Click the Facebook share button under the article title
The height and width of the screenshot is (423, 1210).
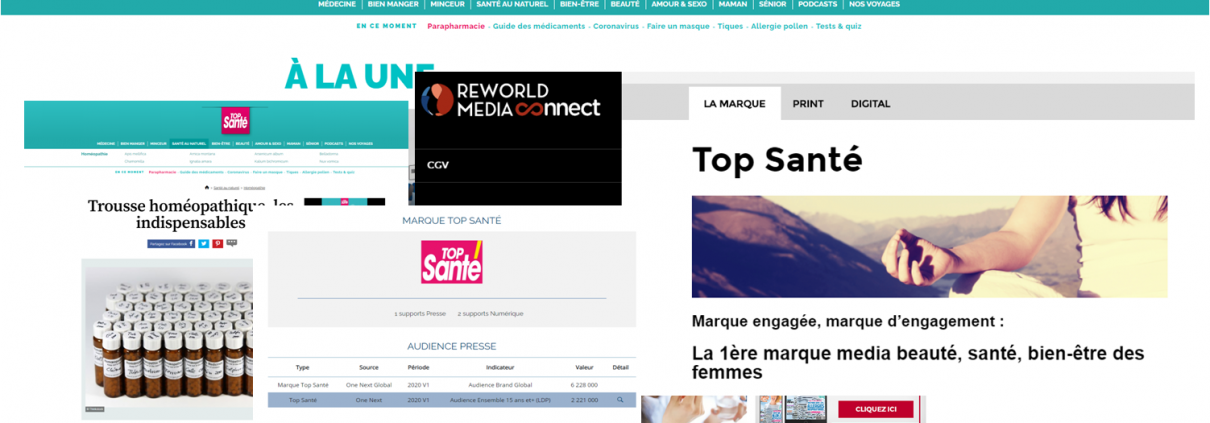tap(170, 243)
